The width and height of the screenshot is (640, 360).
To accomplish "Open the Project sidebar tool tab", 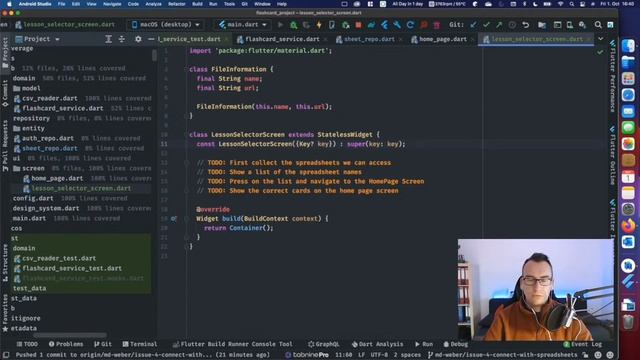I will pos(5,54).
